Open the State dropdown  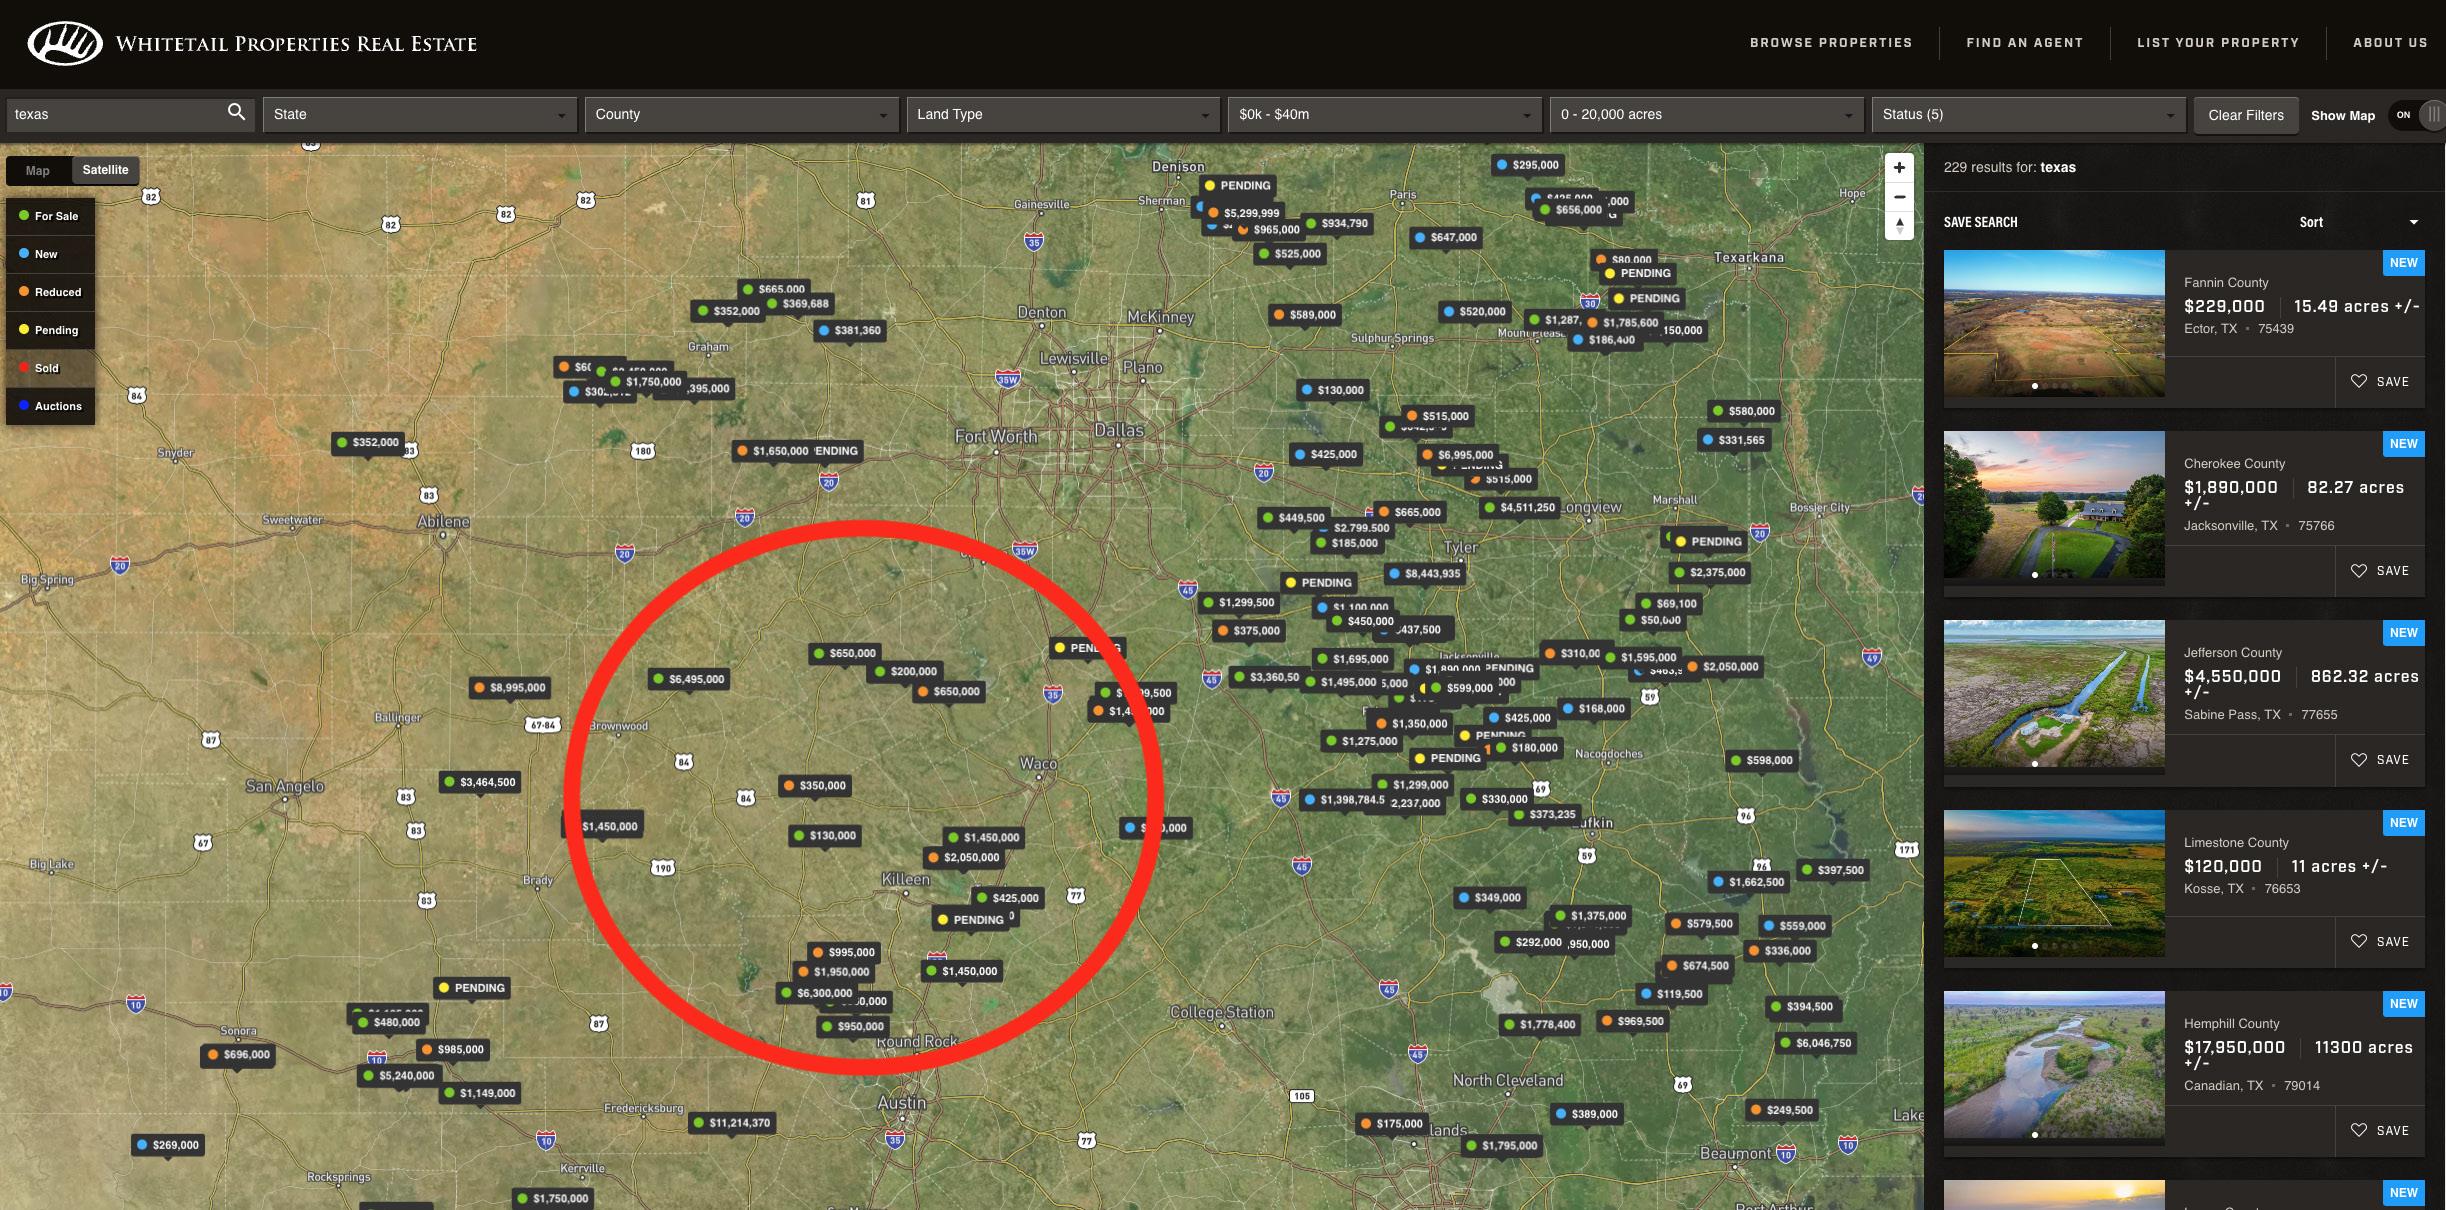point(420,114)
